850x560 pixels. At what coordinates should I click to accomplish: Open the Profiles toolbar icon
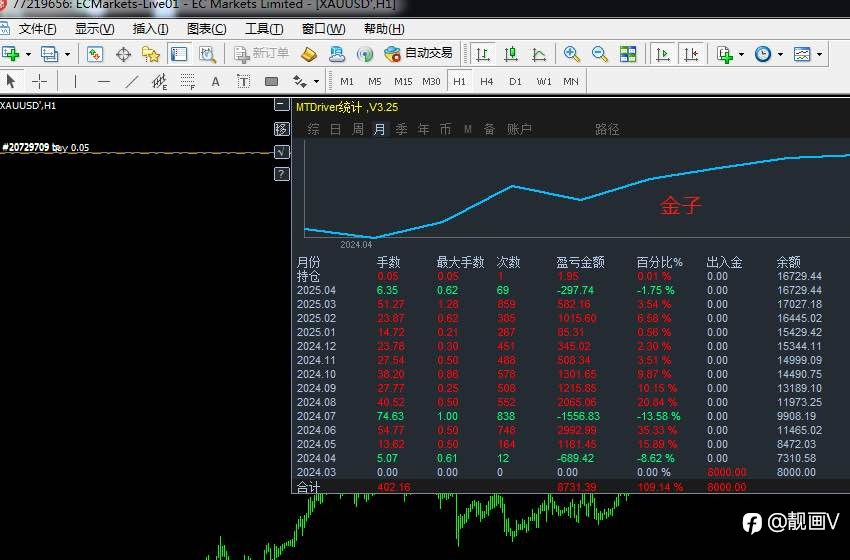click(49, 54)
